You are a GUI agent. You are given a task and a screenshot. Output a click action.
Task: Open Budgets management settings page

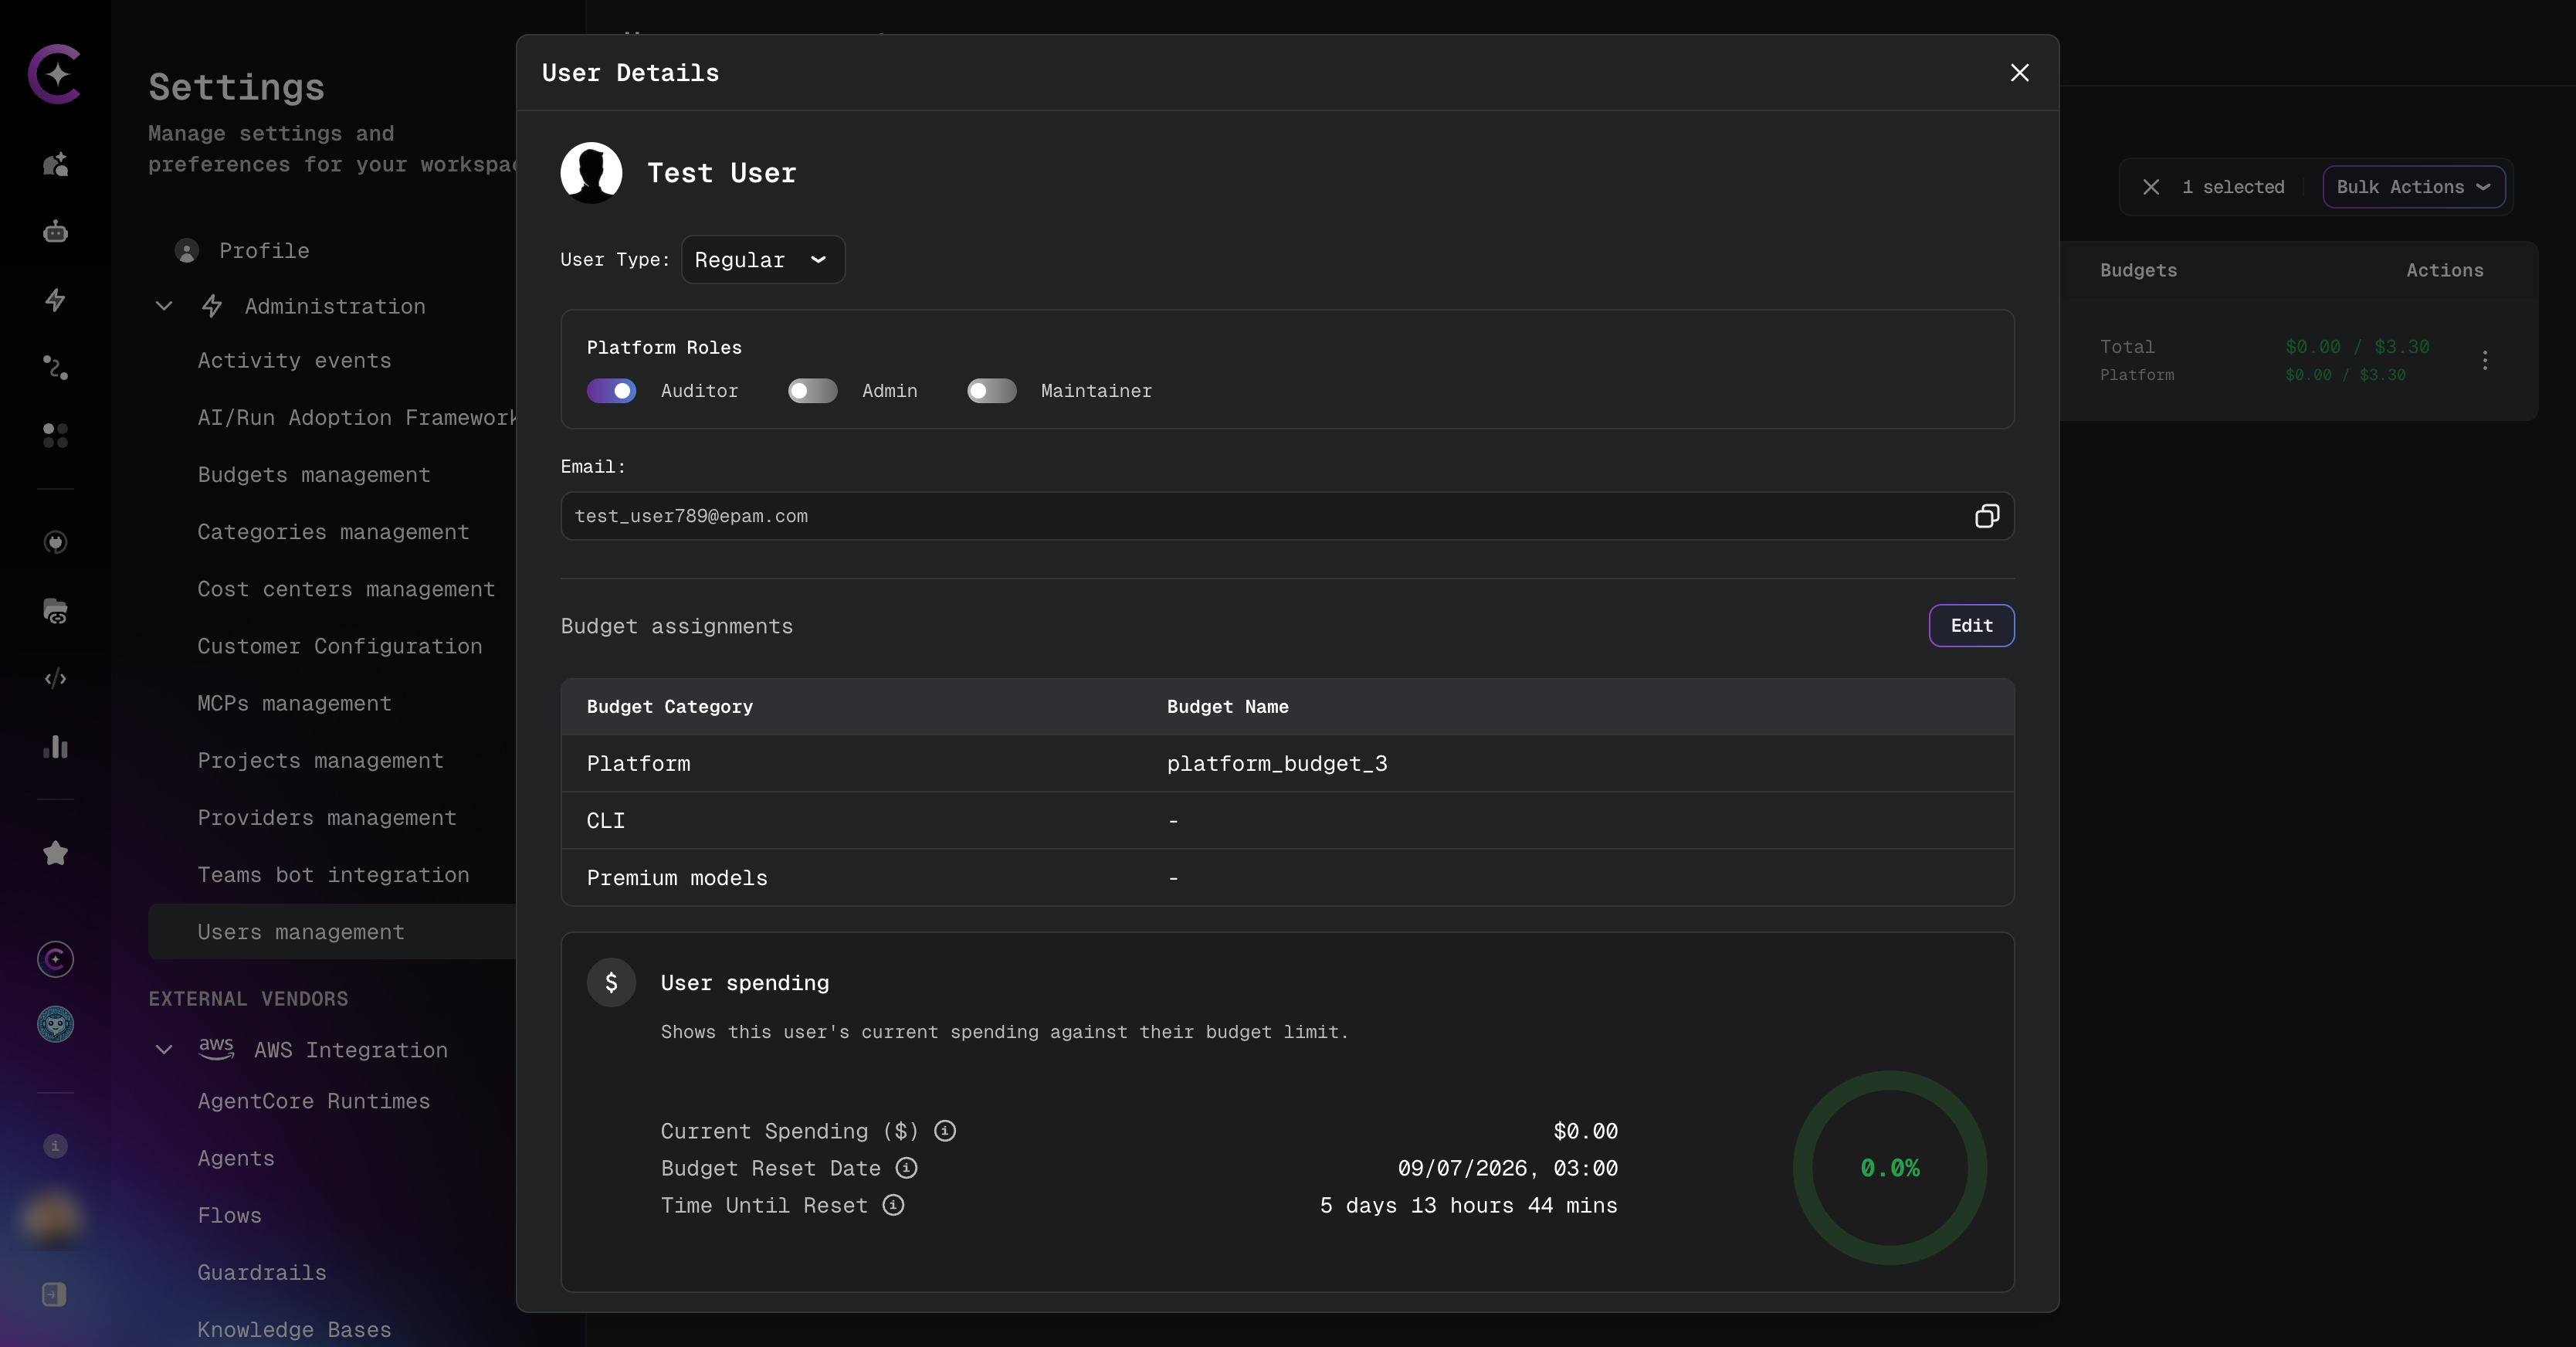[314, 475]
